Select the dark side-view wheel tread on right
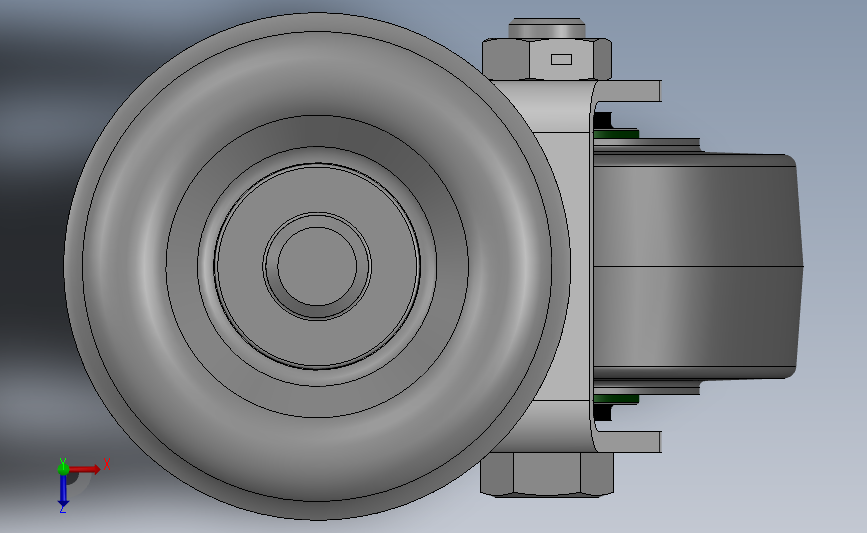 tap(698, 266)
